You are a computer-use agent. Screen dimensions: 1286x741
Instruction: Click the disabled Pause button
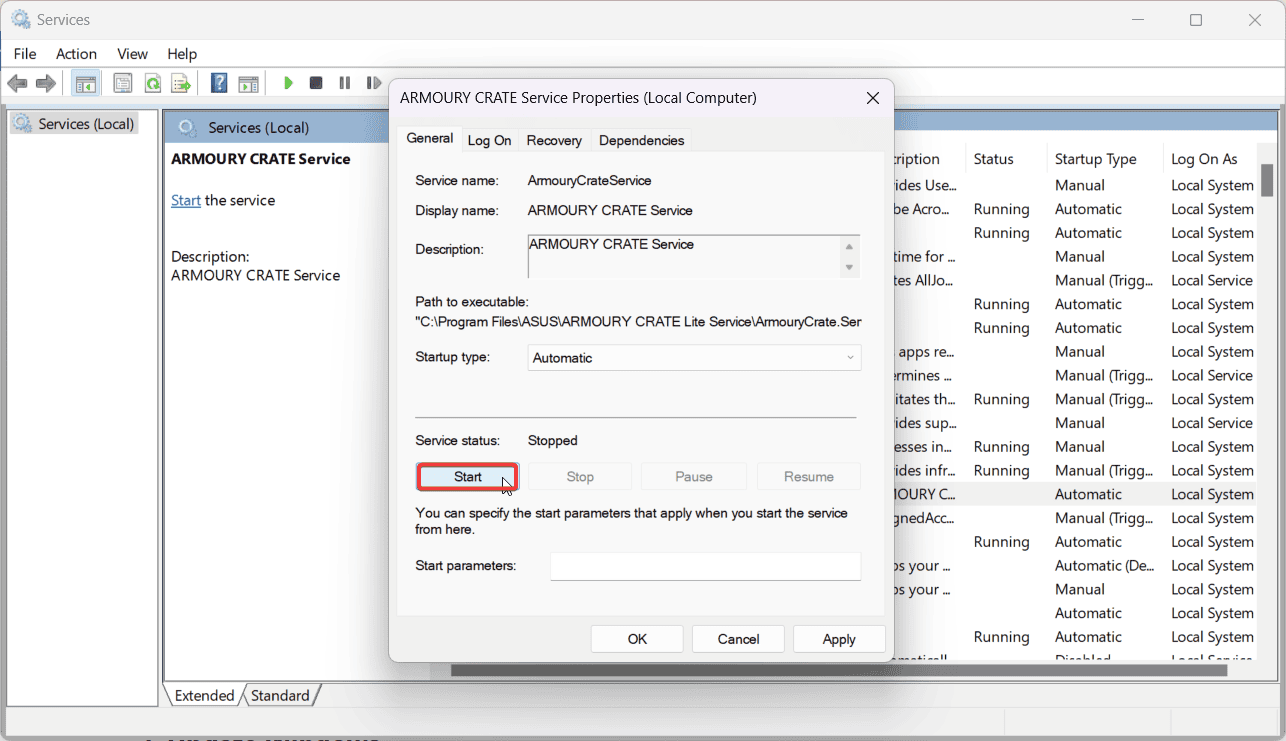click(694, 477)
